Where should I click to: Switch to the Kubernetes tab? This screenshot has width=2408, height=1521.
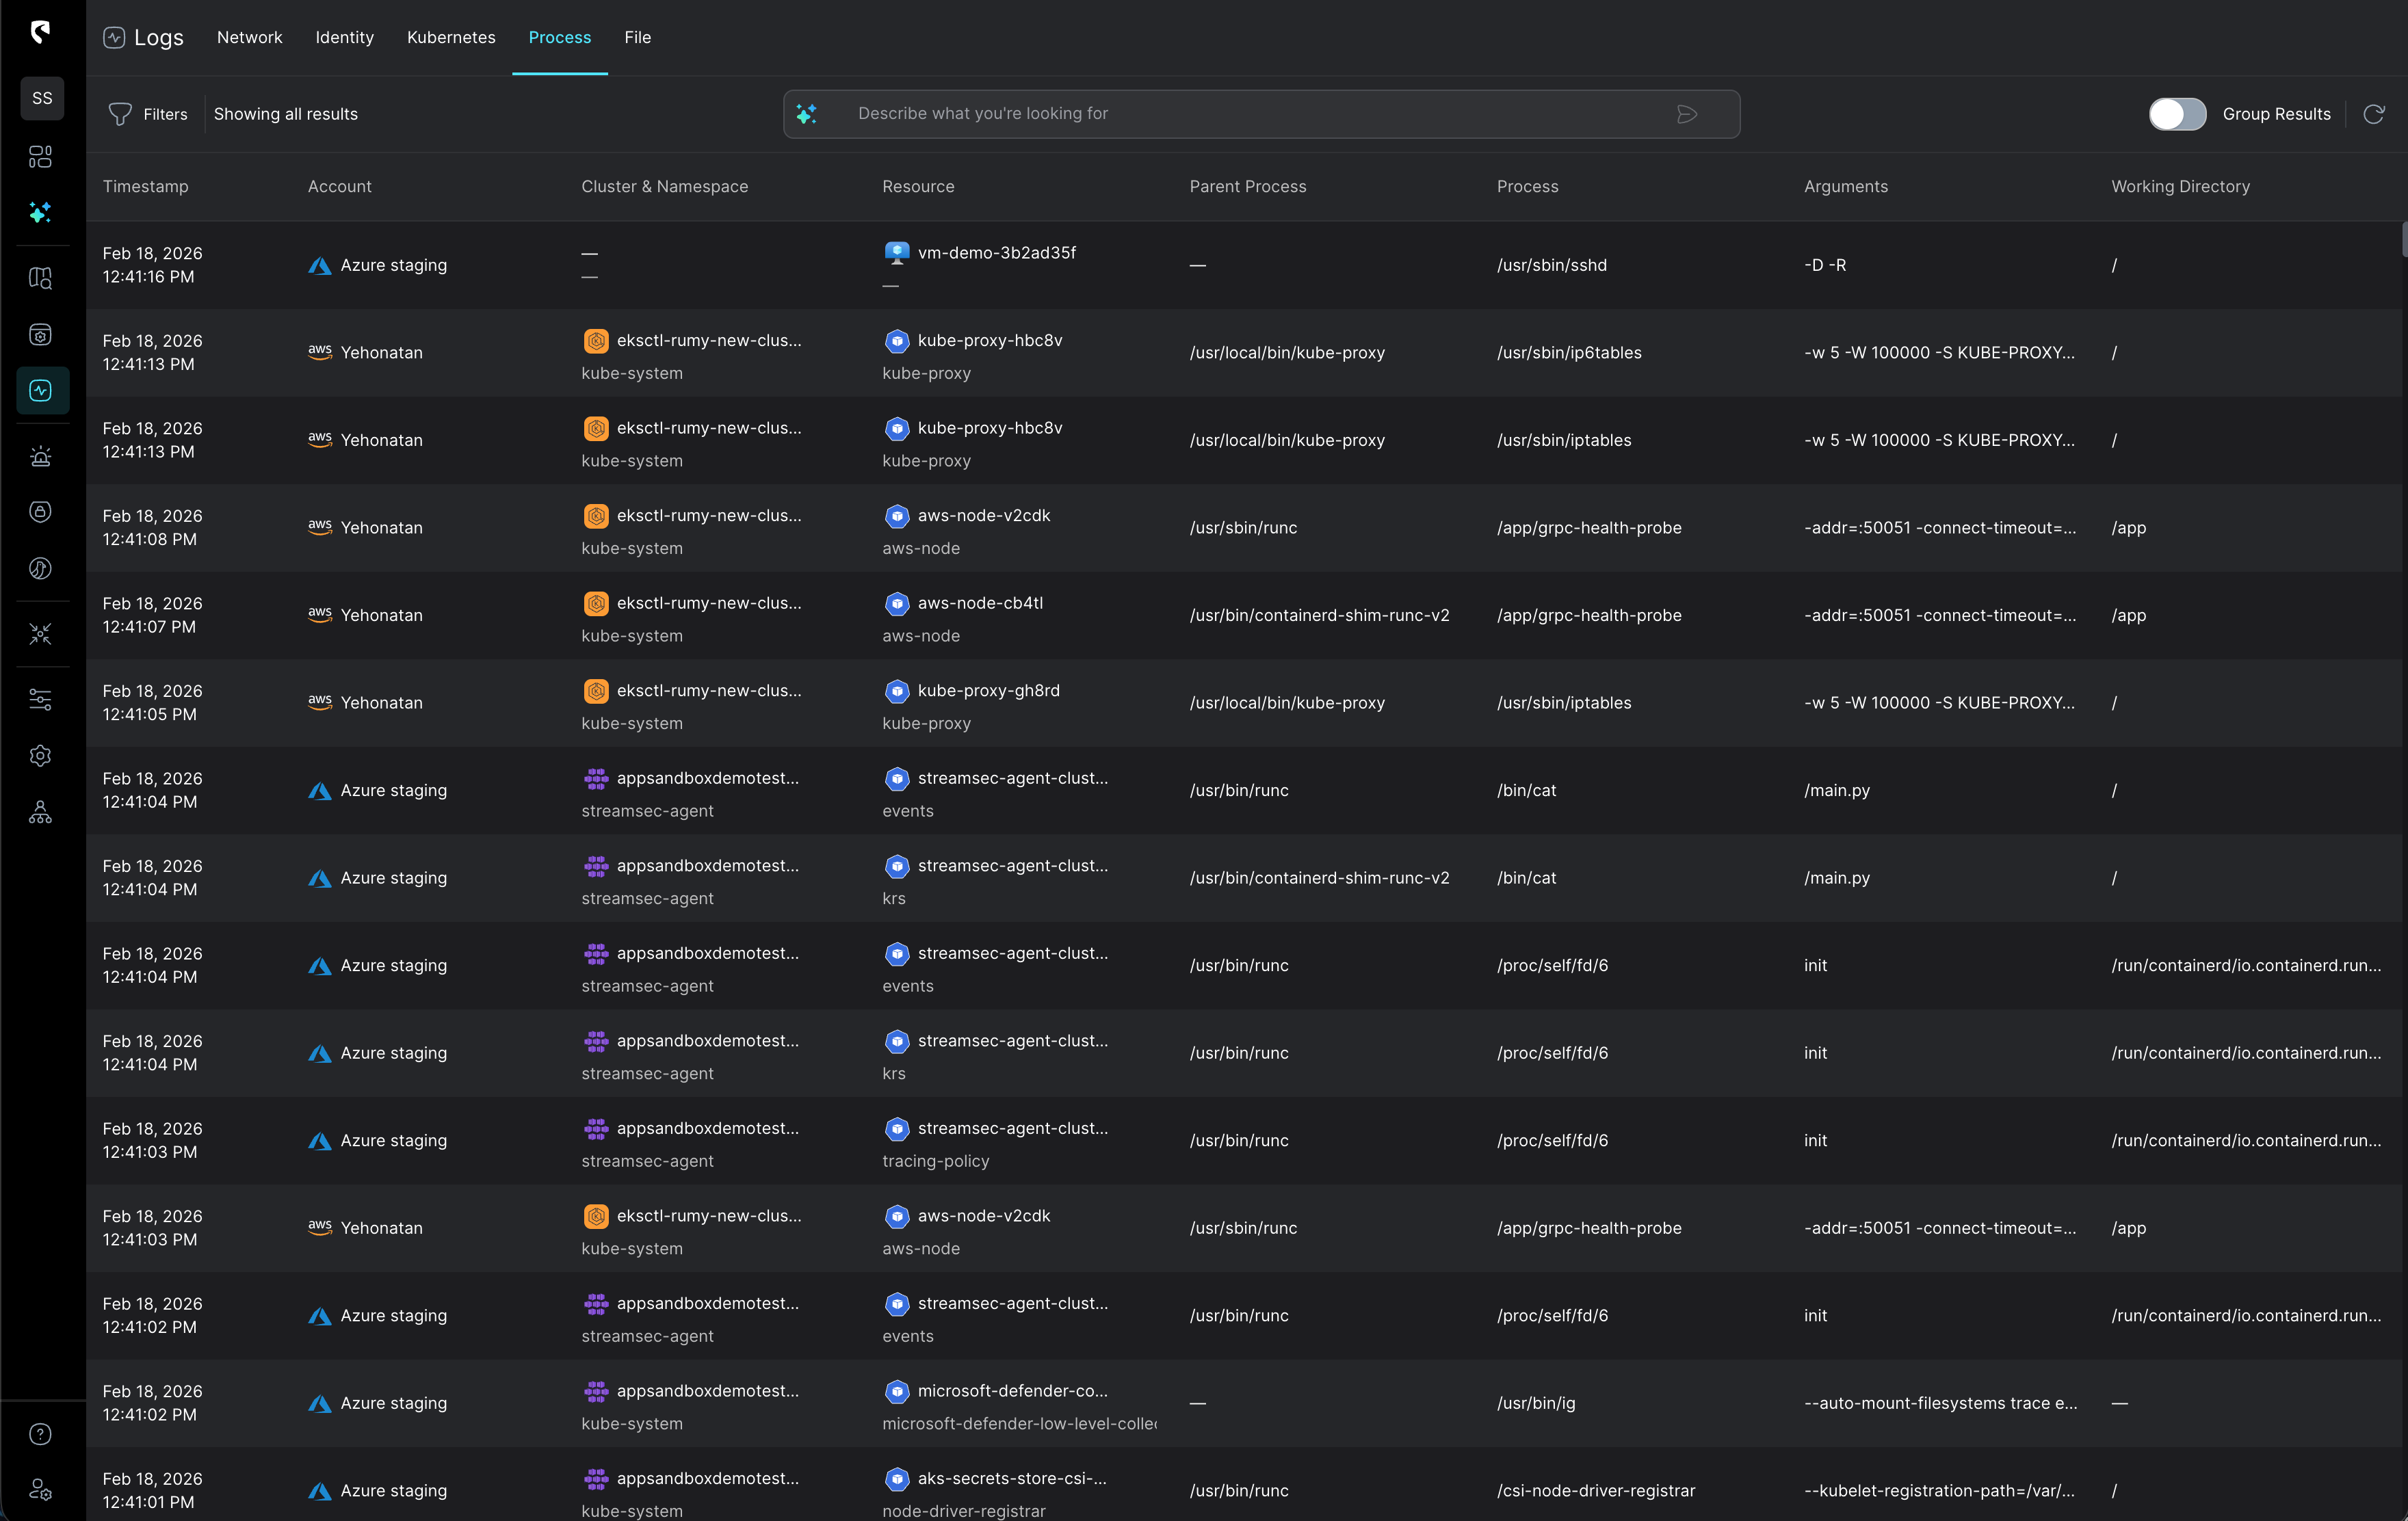pyautogui.click(x=451, y=37)
